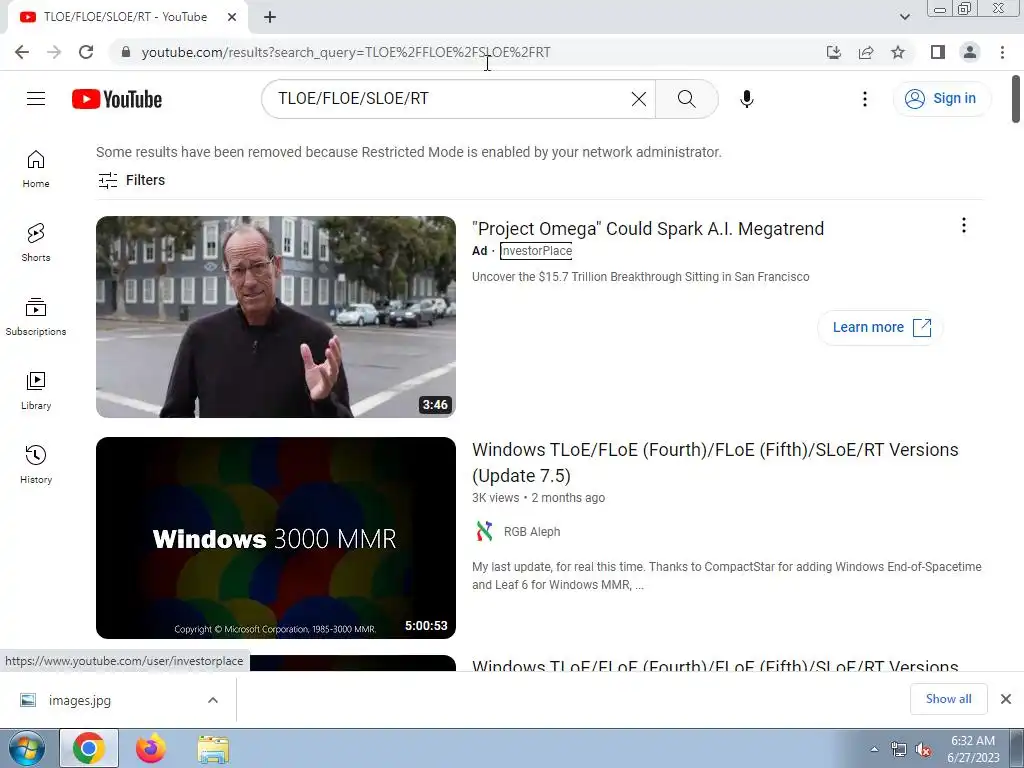This screenshot has width=1024, height=768.
Task: Open the YouTube hamburger guide menu
Action: [36, 99]
